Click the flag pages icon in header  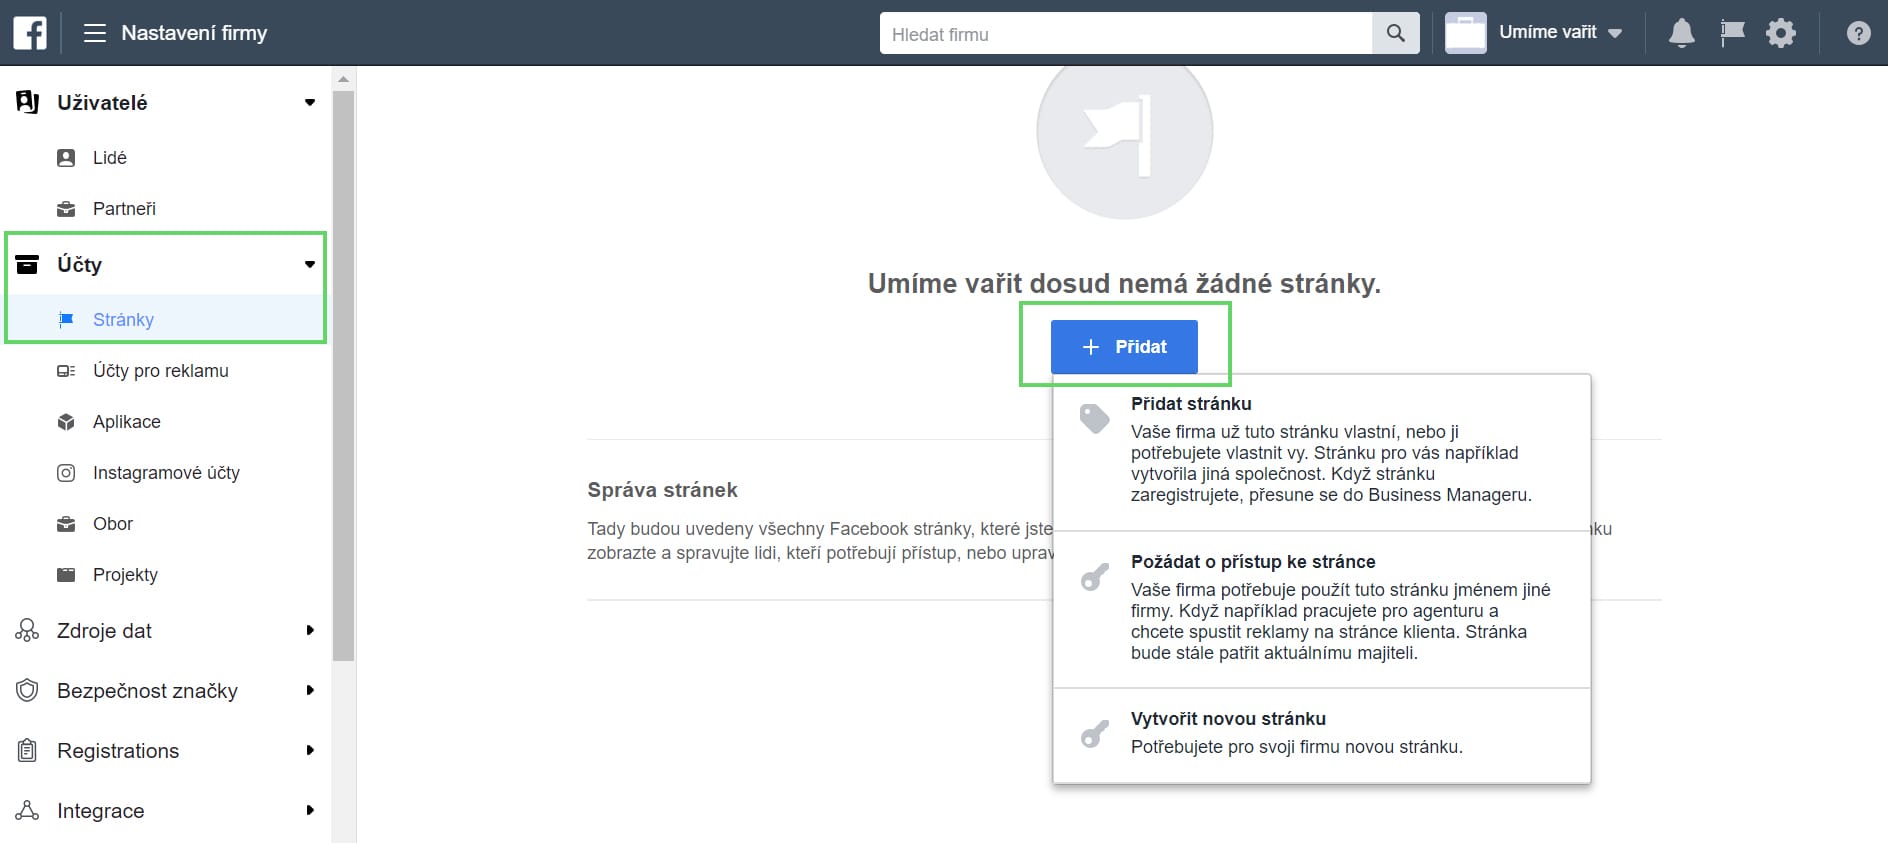(1732, 33)
